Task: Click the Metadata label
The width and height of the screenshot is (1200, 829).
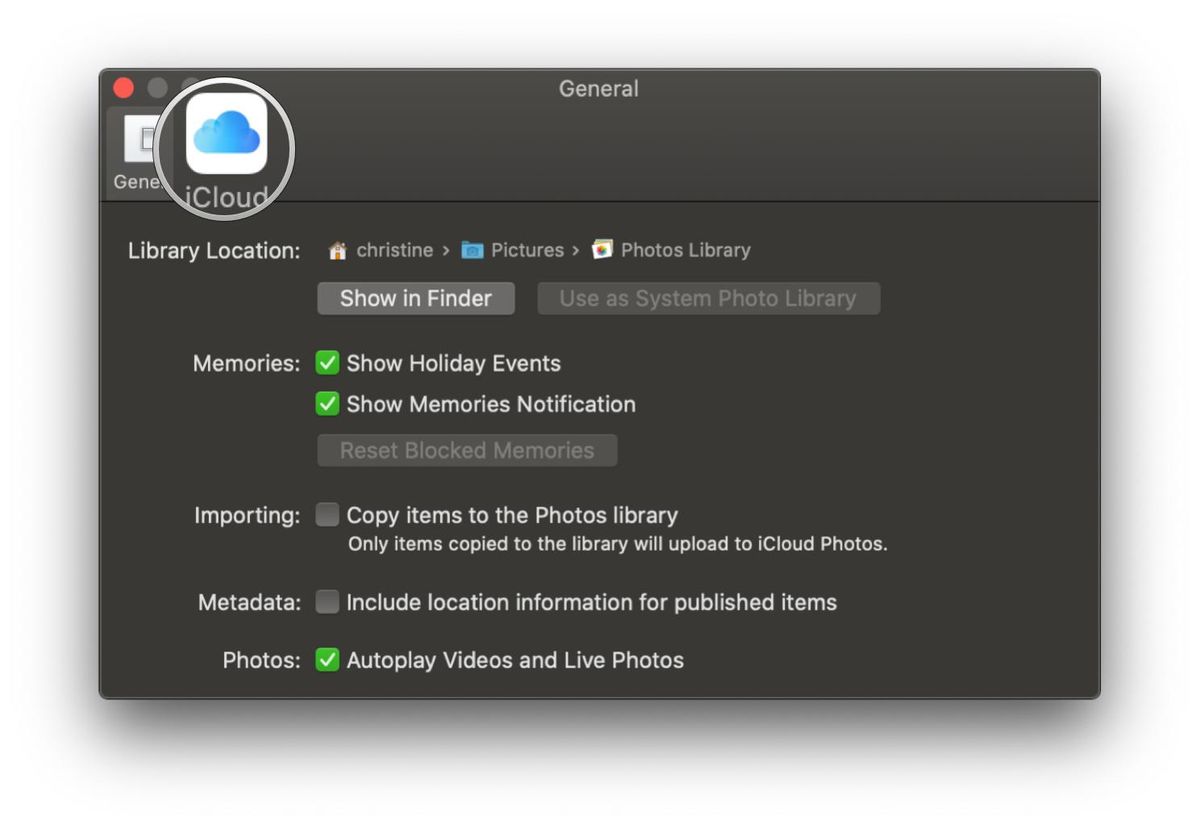Action: coord(249,603)
